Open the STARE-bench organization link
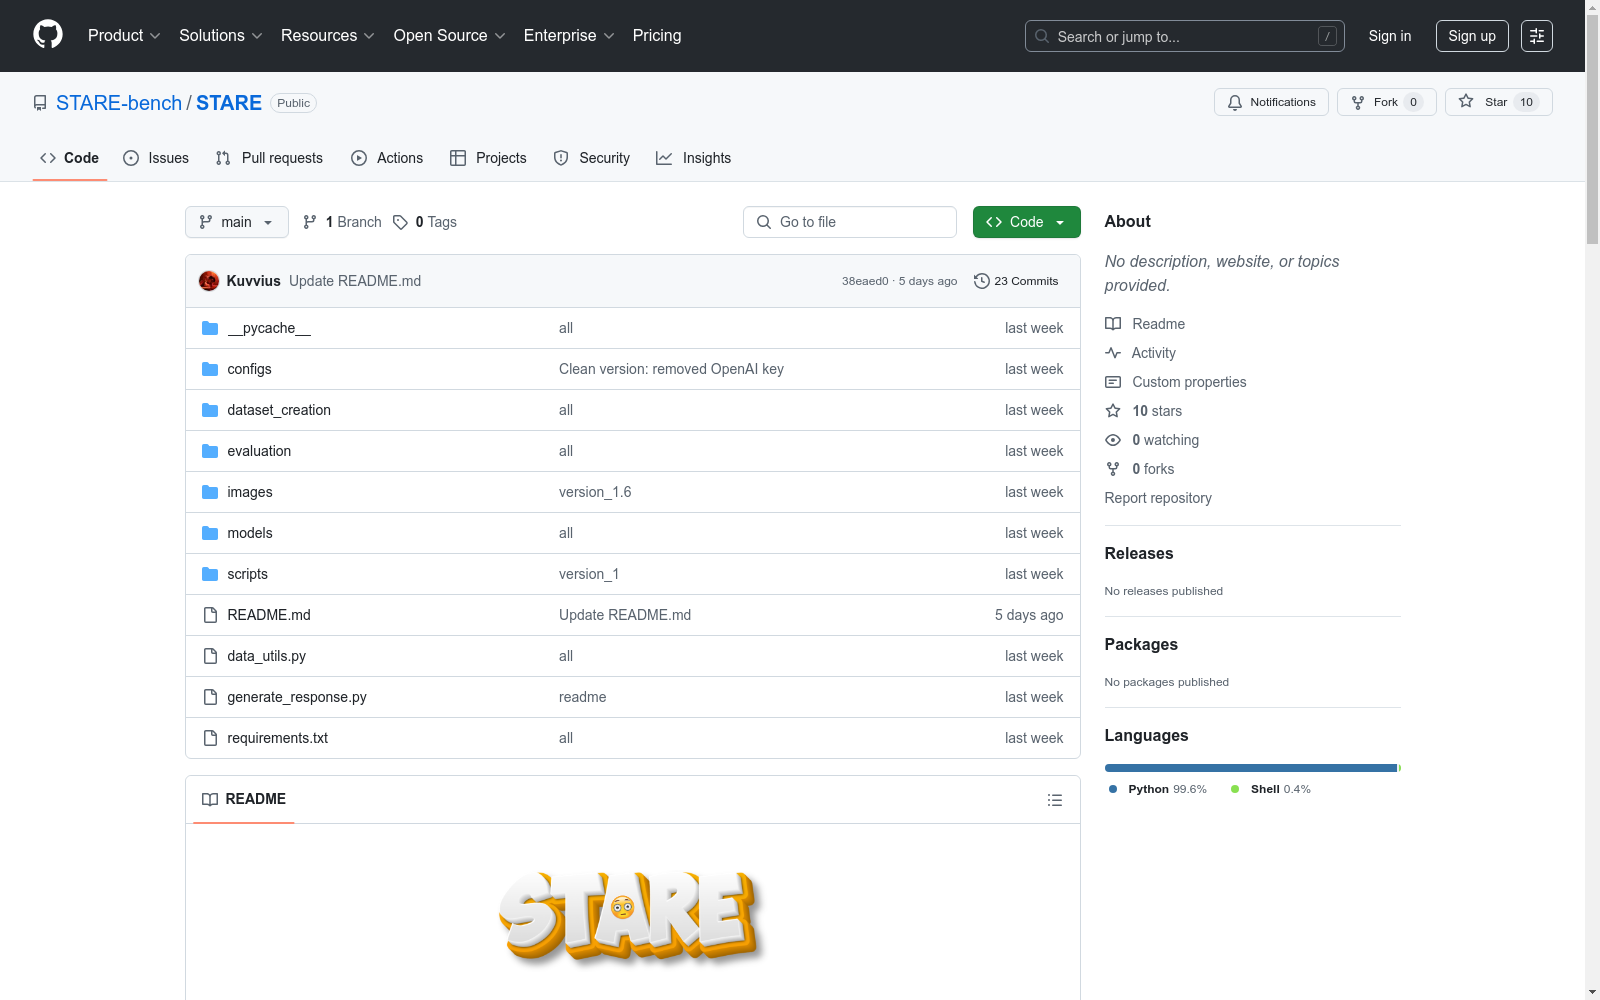This screenshot has height=1000, width=1600. [x=119, y=103]
